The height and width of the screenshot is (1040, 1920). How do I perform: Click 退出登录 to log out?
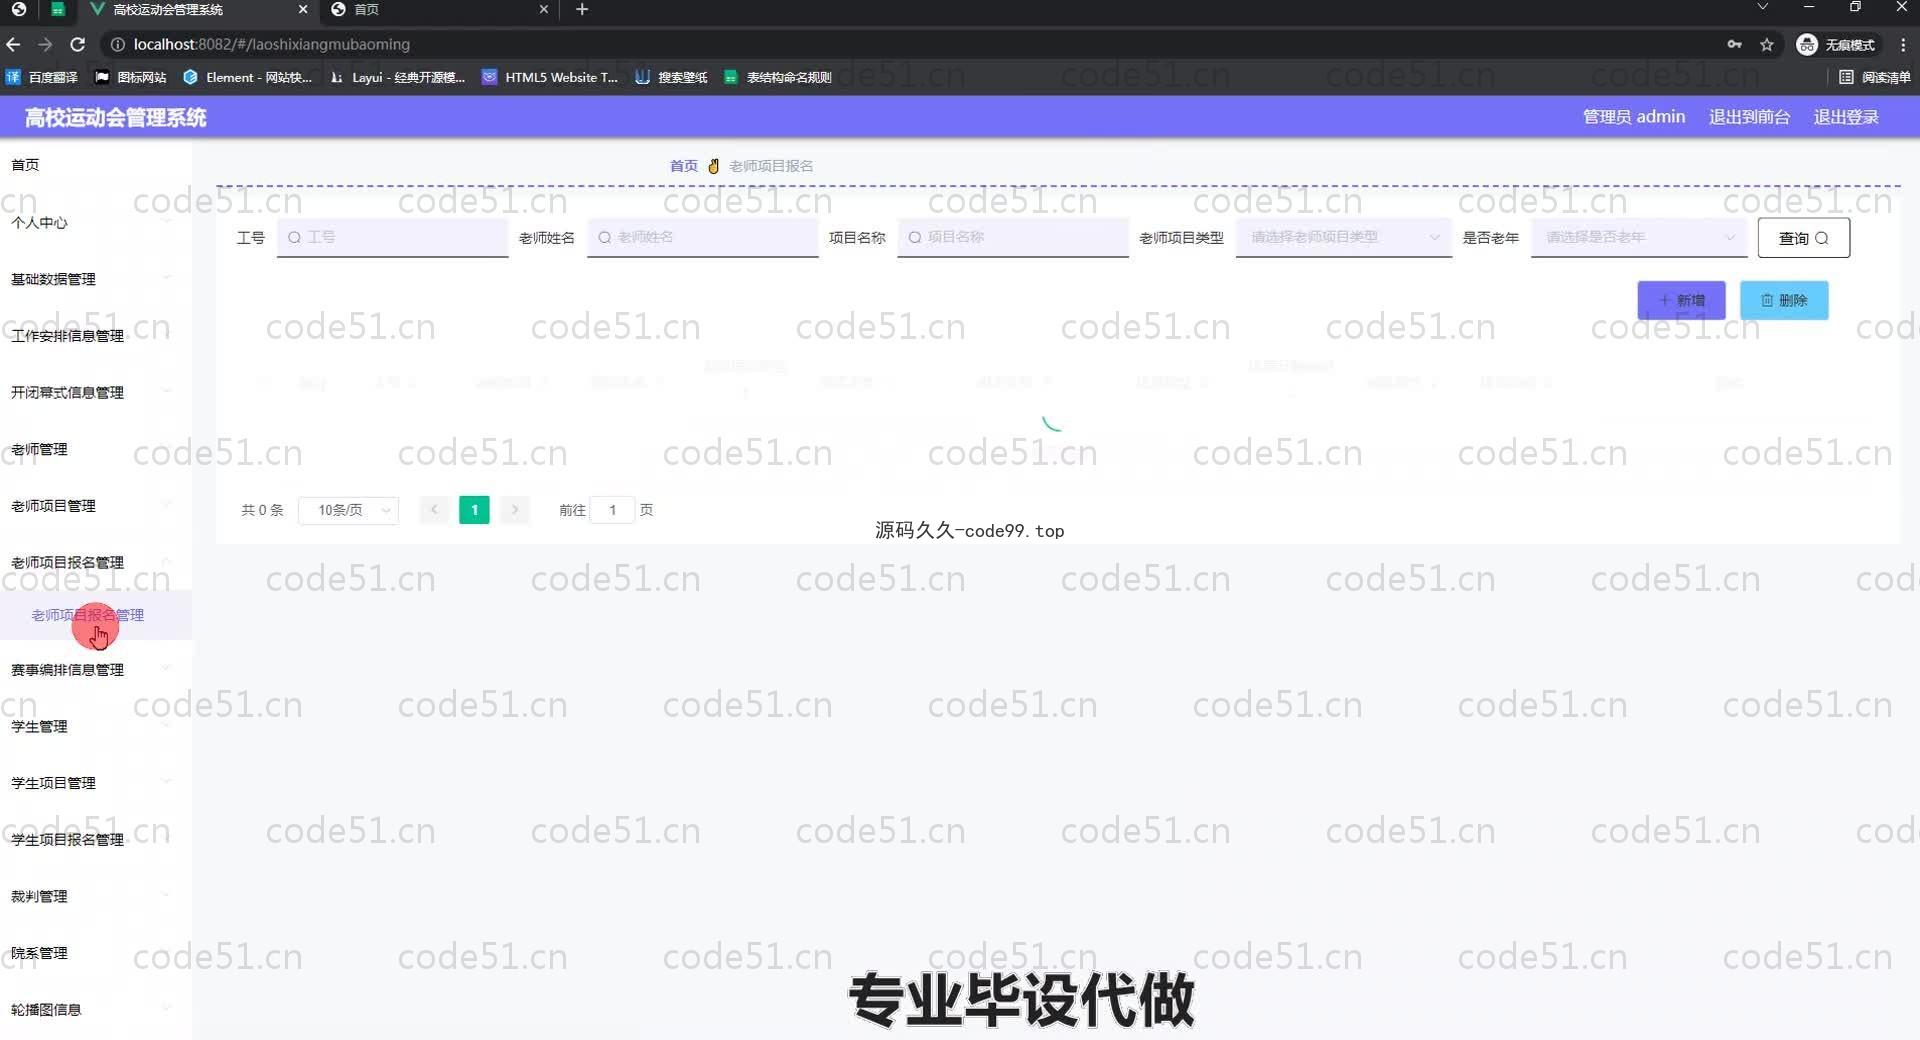tap(1846, 117)
